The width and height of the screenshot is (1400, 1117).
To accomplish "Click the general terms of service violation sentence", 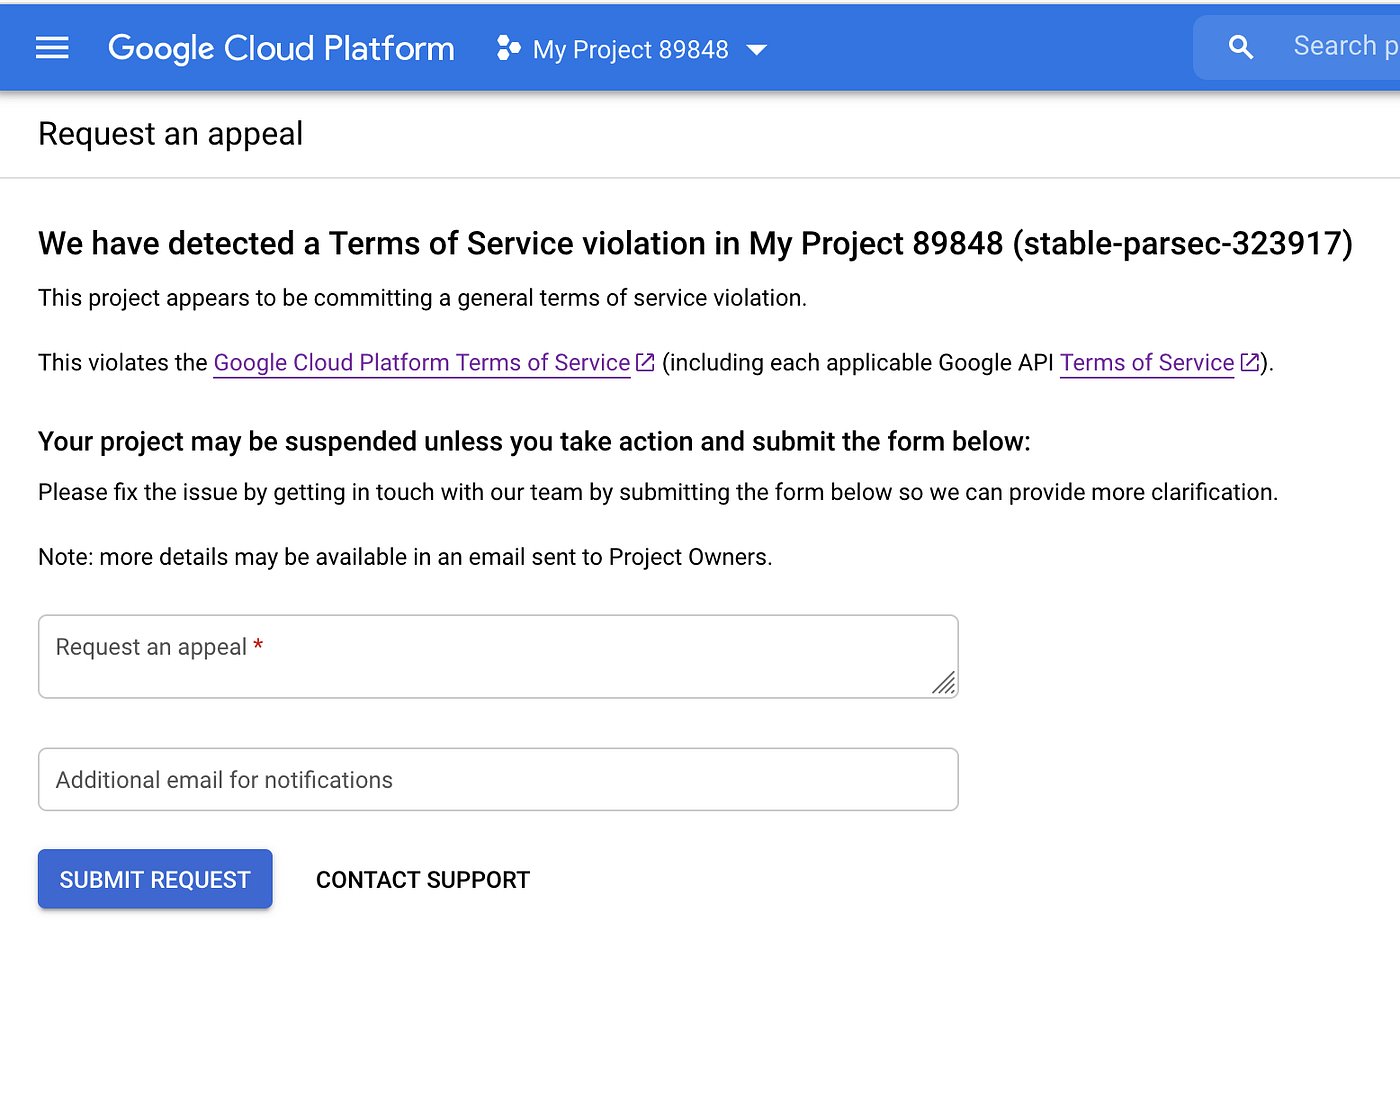I will [x=422, y=298].
